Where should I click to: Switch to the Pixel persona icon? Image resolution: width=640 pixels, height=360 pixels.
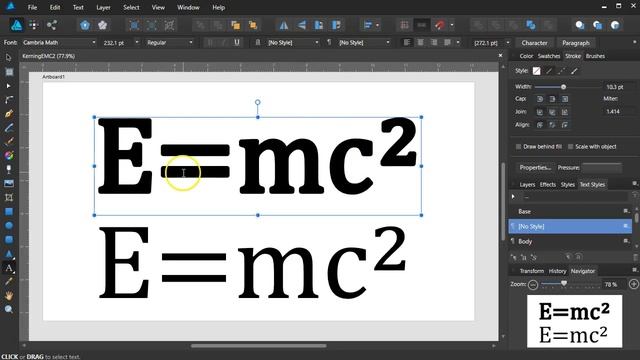34,25
